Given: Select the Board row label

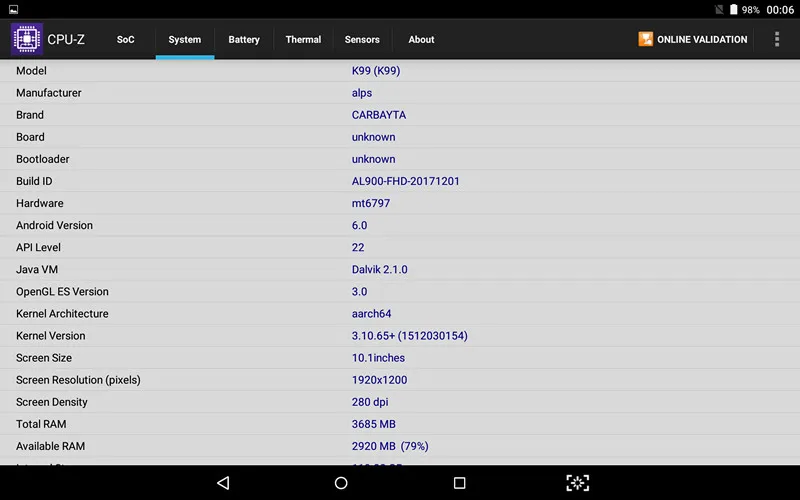Looking at the screenshot, I should 30,137.
